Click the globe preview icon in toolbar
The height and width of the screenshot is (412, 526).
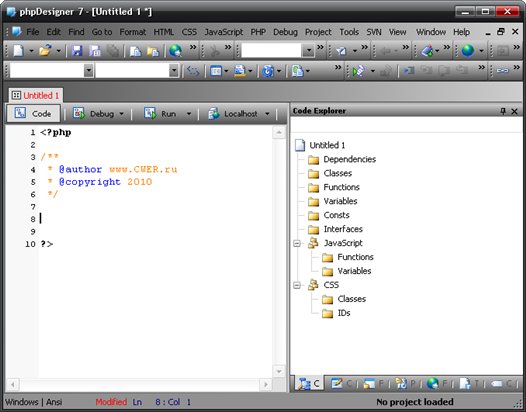[175, 51]
